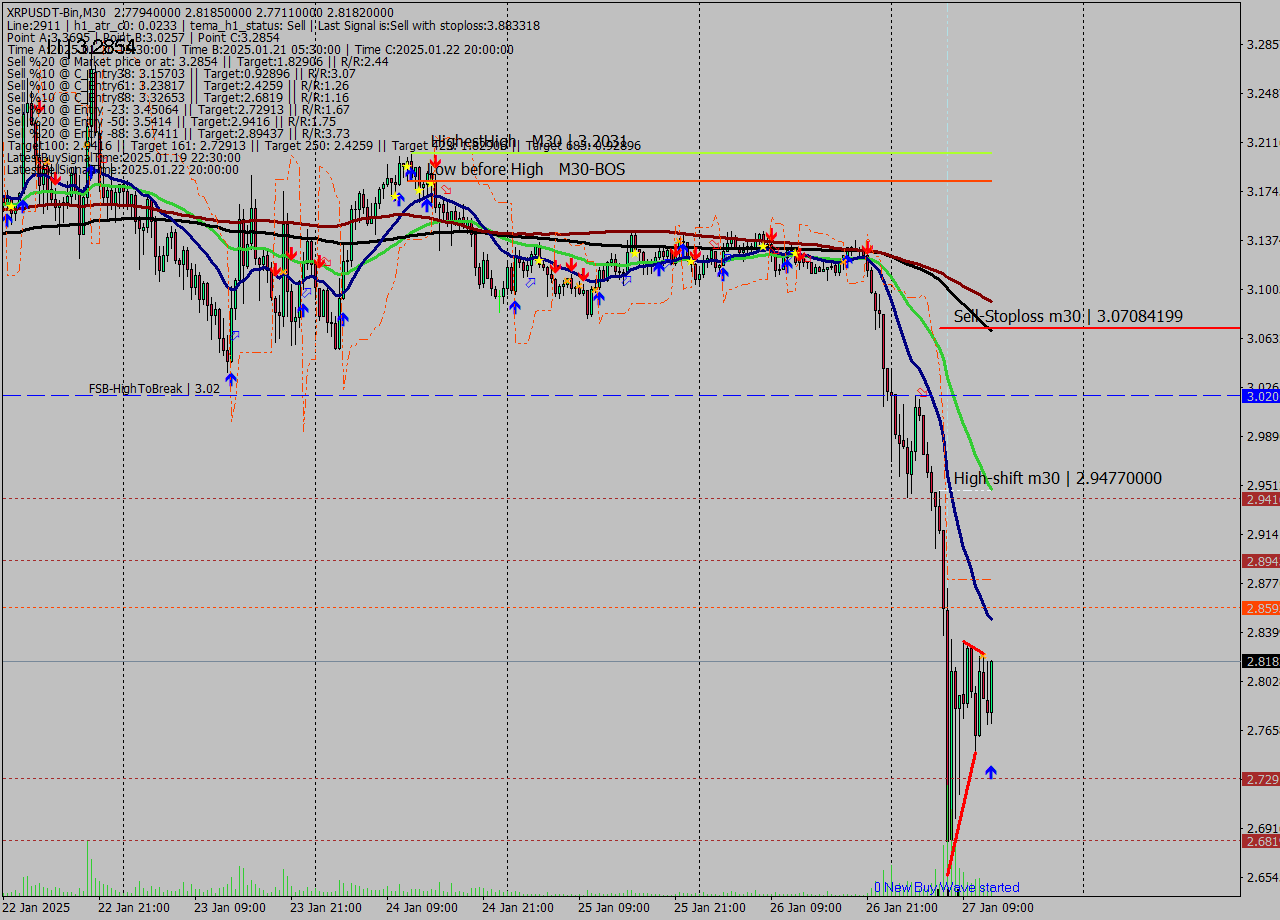
Task: Select the HighestHigh M30 3.2031 label
Action: pos(529,142)
